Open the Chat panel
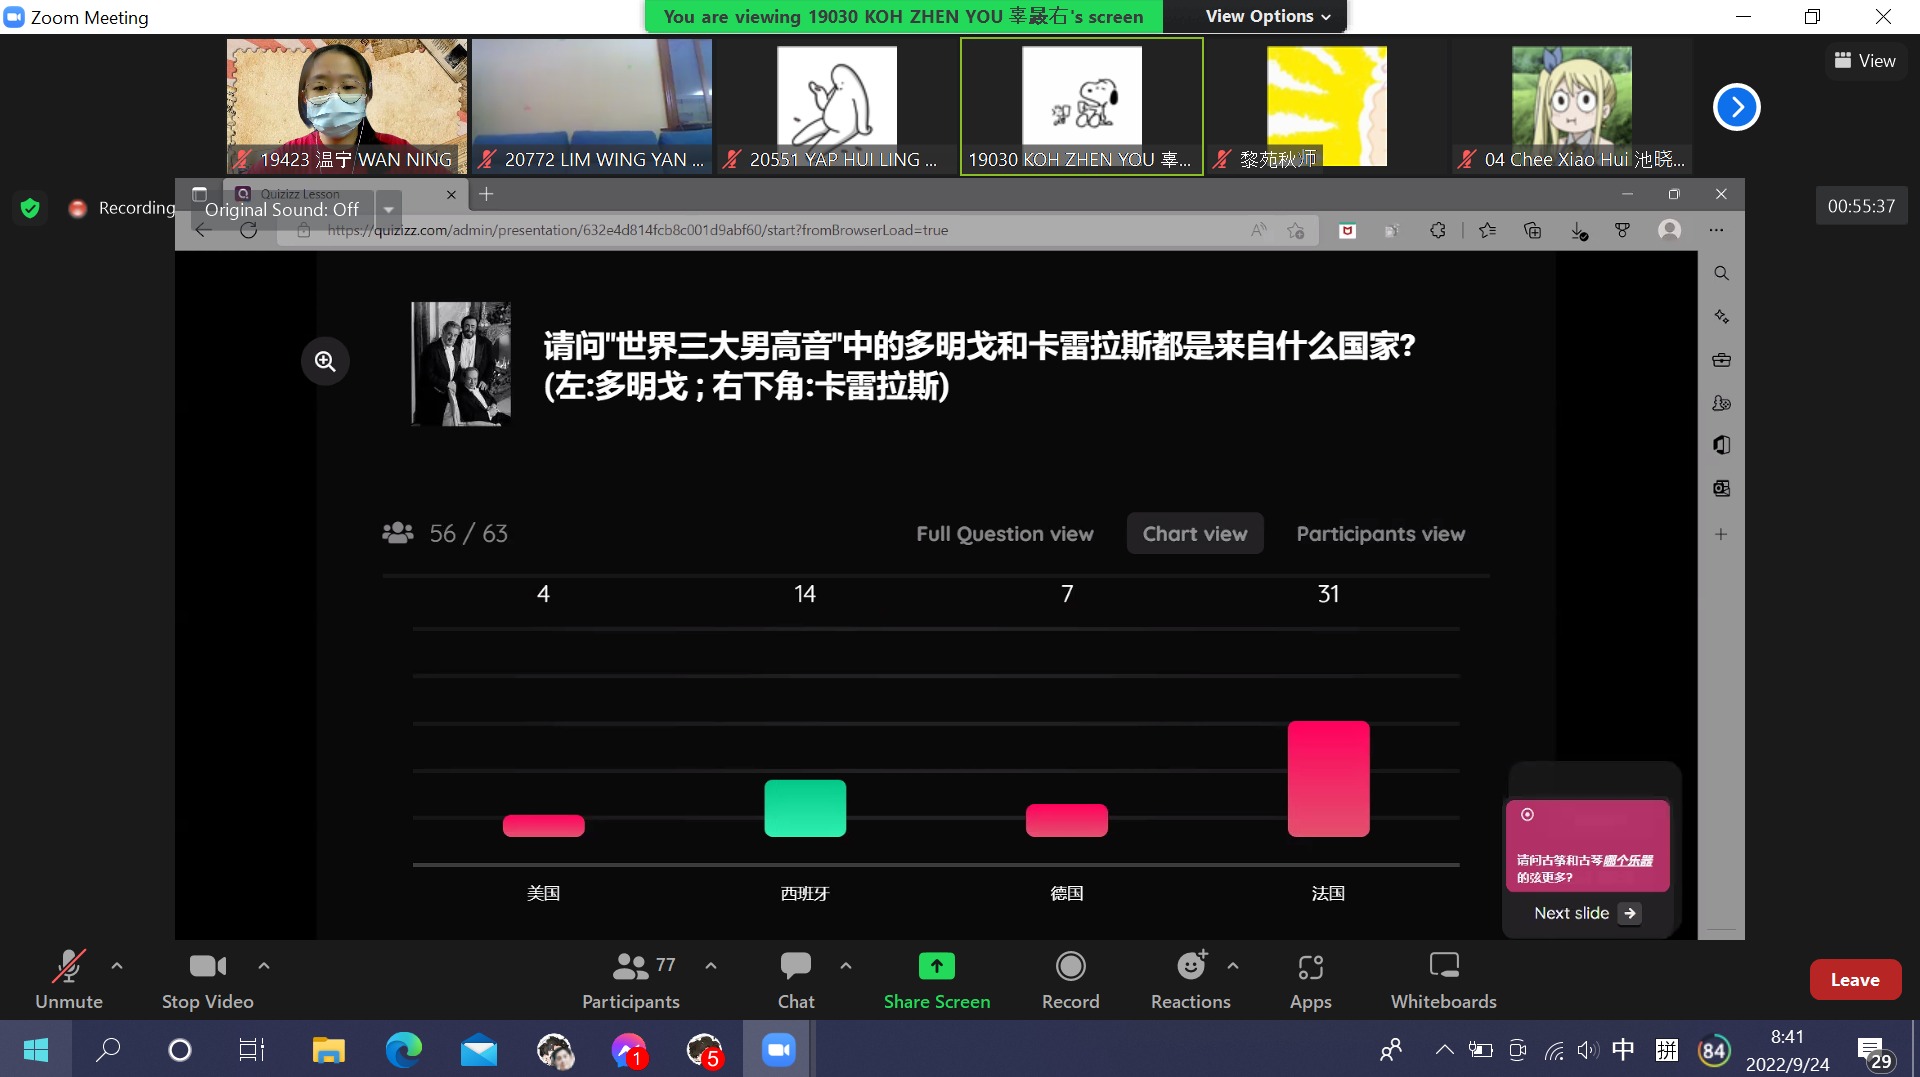1920x1077 pixels. pos(796,979)
